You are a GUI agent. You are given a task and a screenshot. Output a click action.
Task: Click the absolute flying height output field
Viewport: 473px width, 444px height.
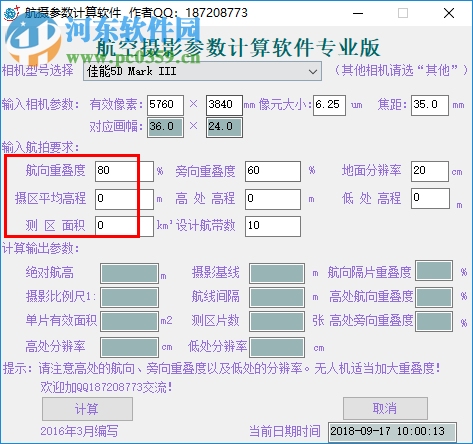[129, 273]
